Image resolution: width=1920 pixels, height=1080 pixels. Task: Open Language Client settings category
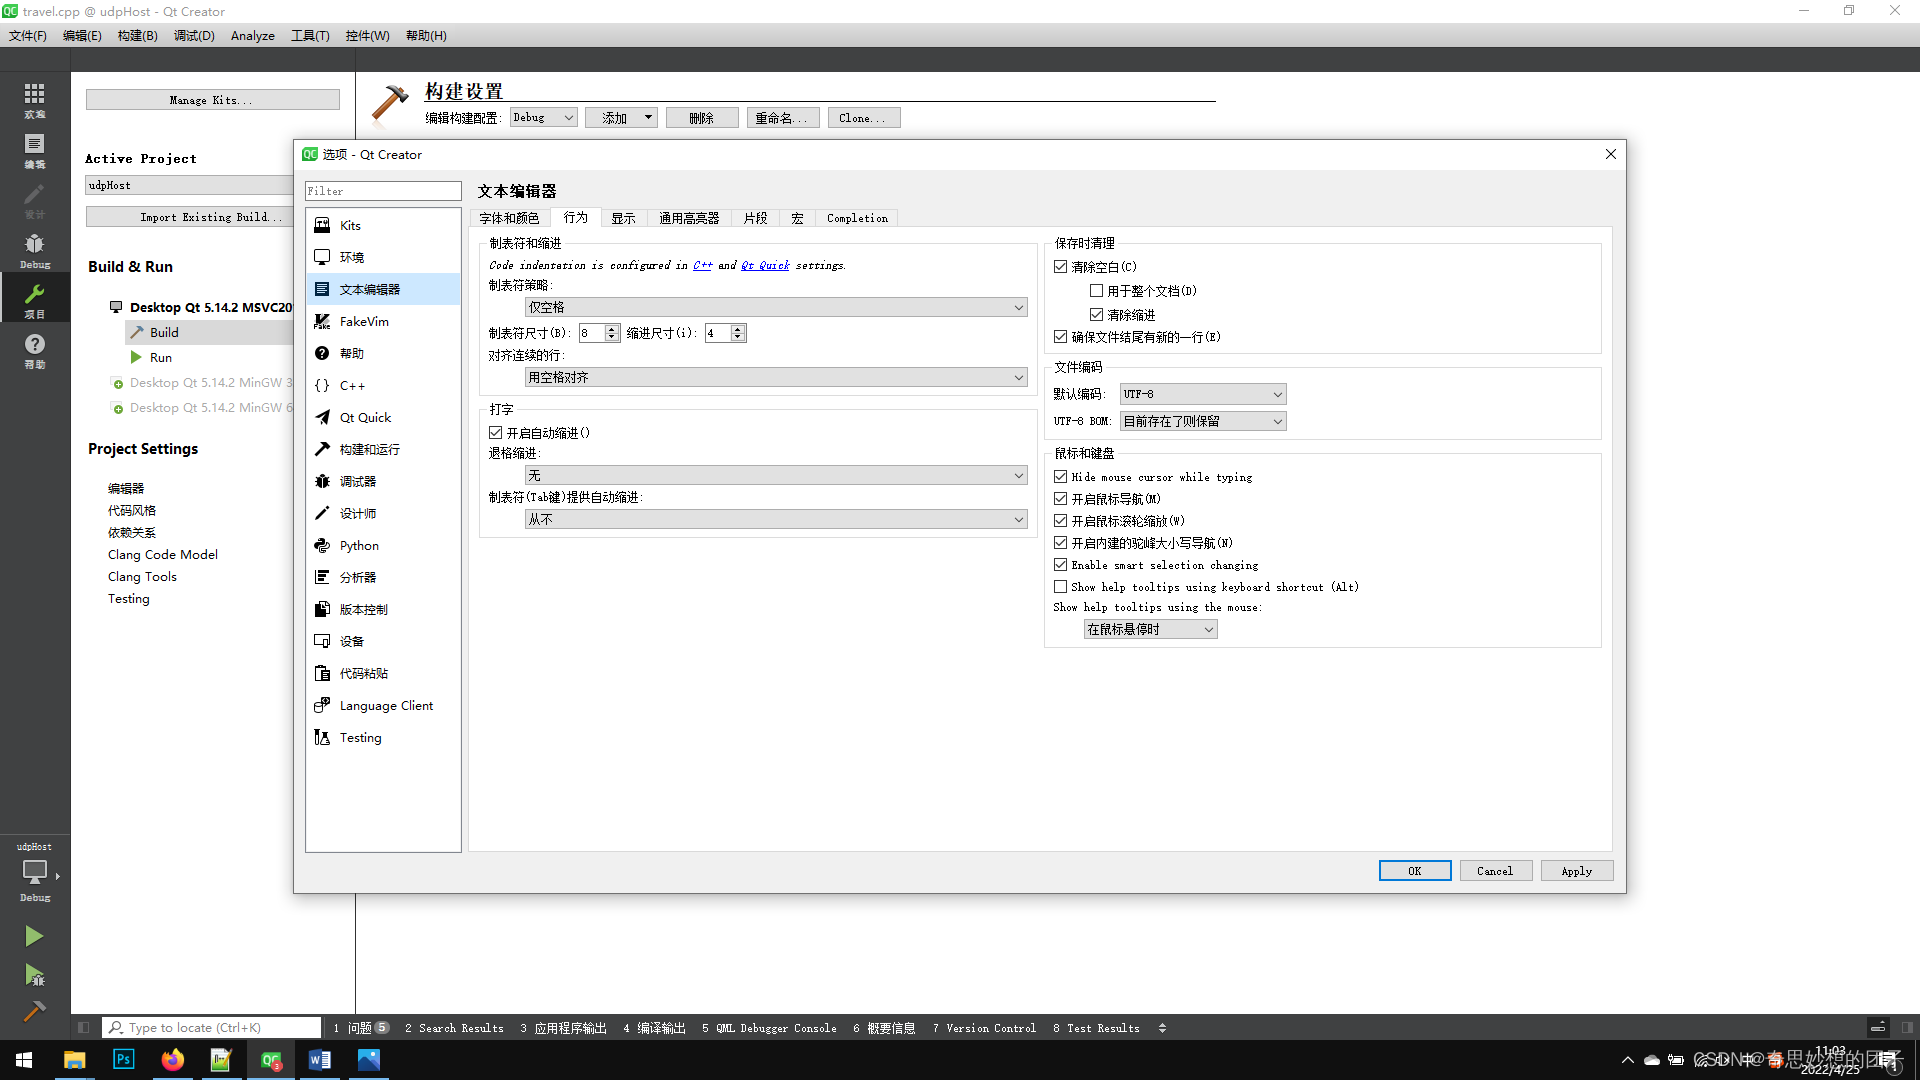click(x=385, y=705)
